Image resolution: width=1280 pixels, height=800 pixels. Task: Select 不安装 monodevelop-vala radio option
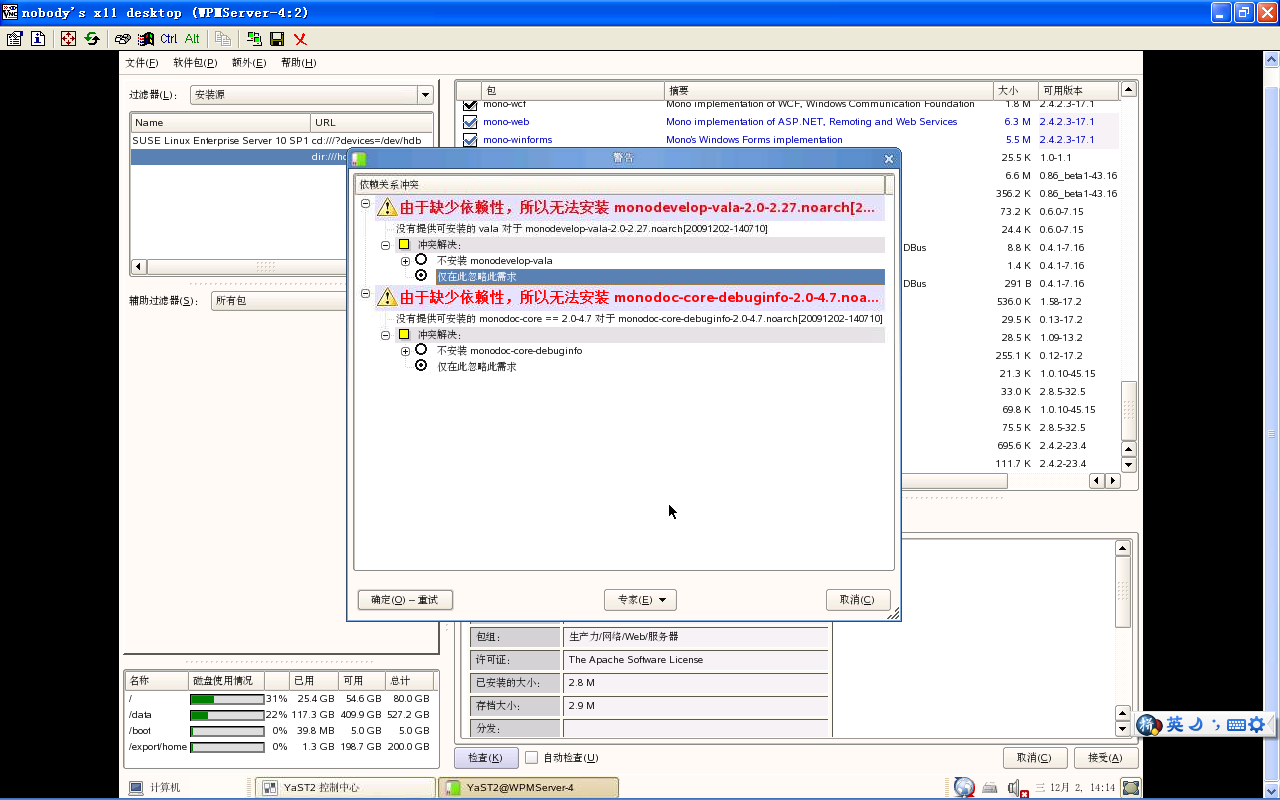(421, 260)
